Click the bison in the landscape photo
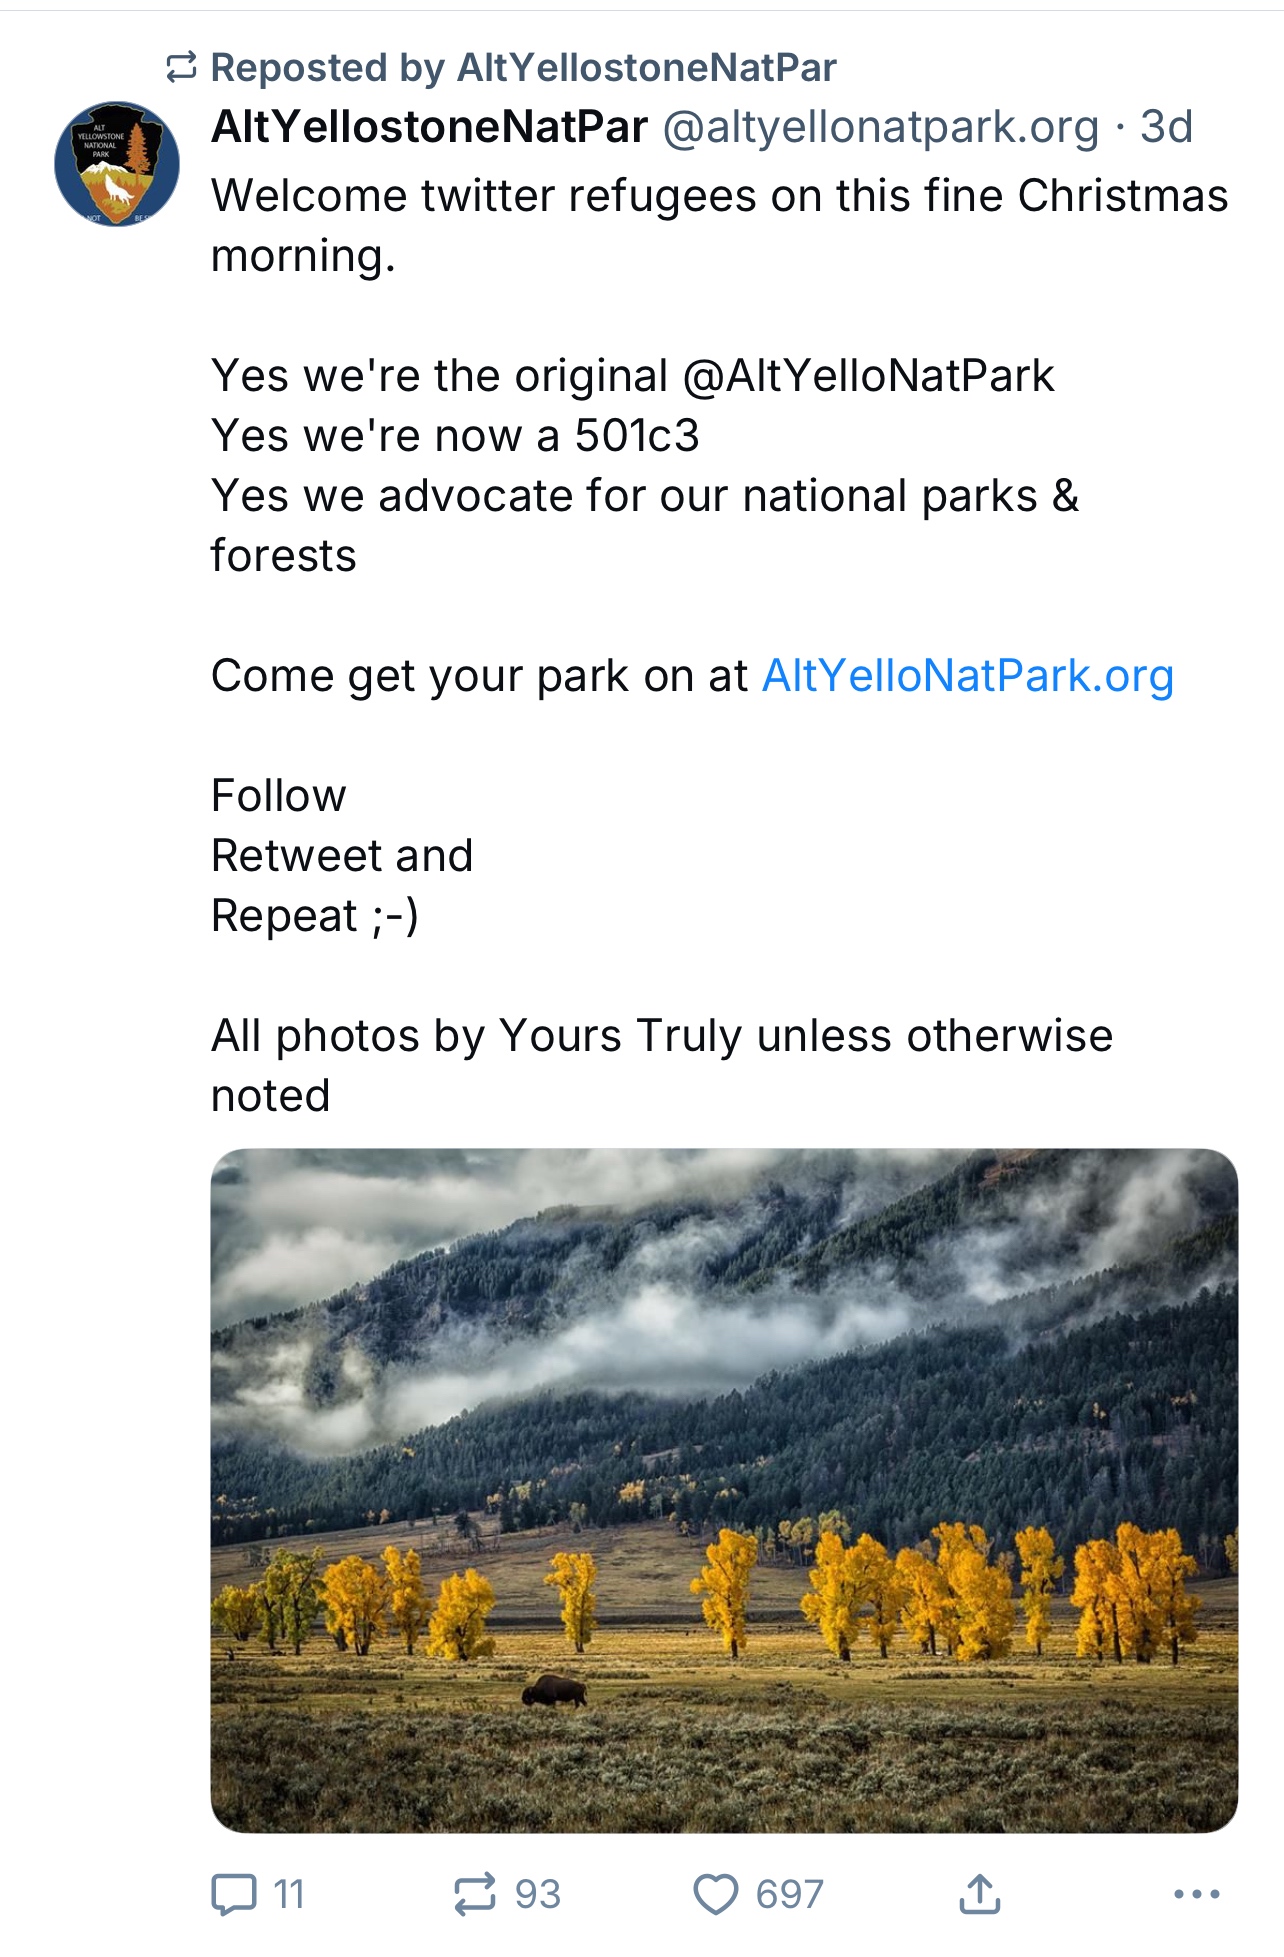The image size is (1284, 1957). tap(553, 1691)
